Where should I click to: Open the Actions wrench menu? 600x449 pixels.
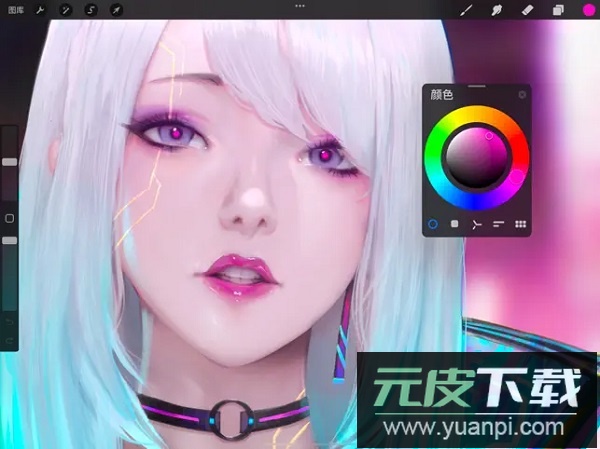coord(40,10)
